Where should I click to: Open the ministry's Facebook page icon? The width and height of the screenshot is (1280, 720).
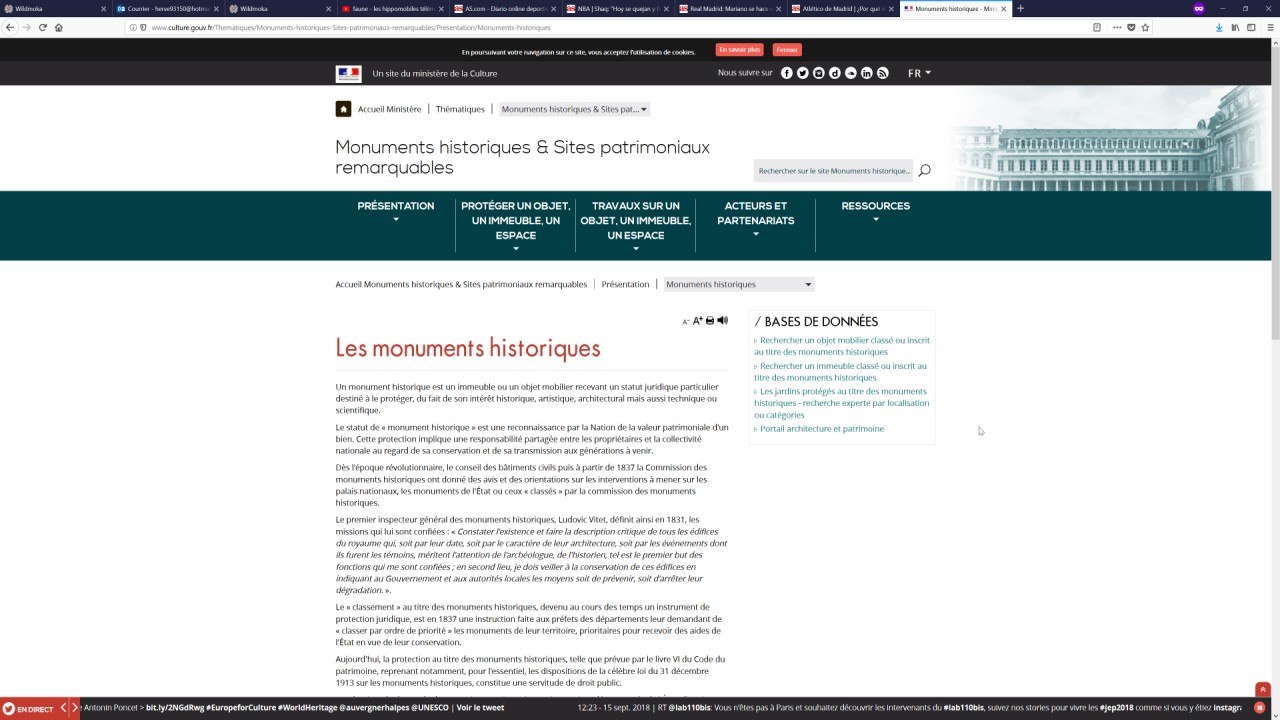pyautogui.click(x=787, y=73)
